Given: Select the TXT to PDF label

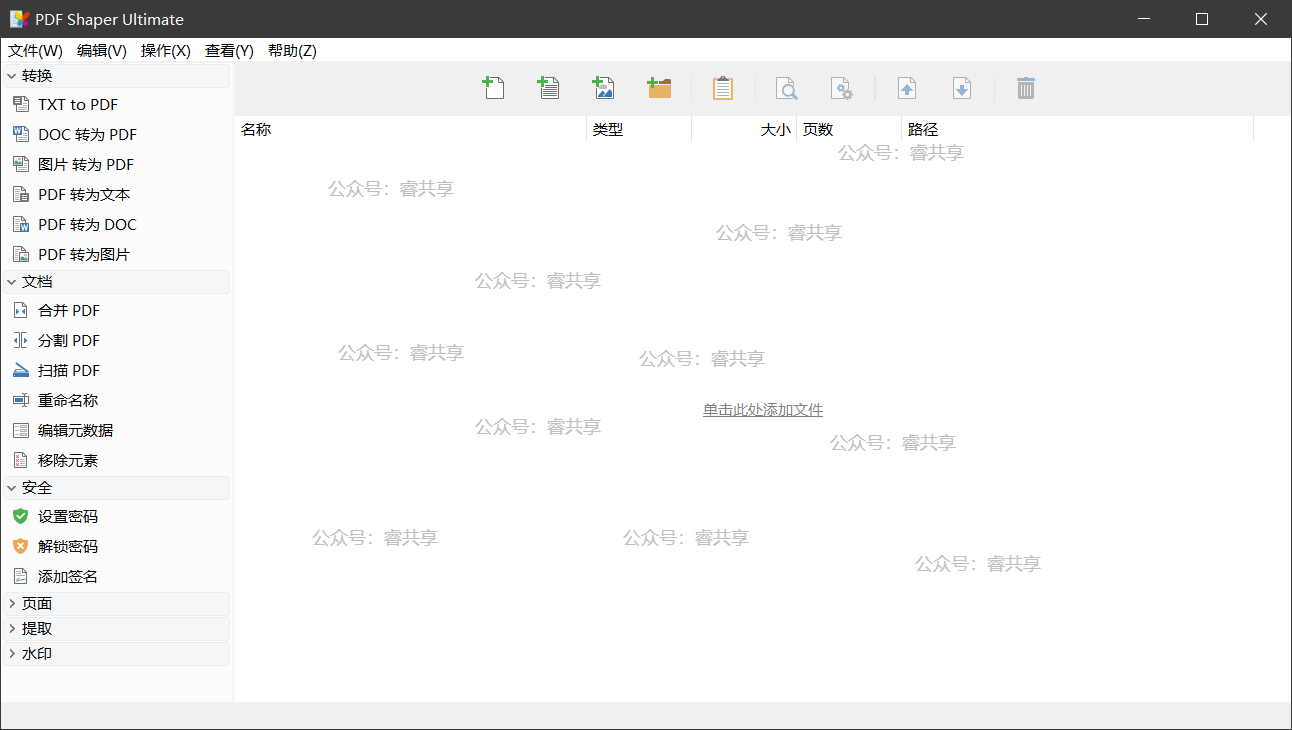Looking at the screenshot, I should (x=78, y=105).
